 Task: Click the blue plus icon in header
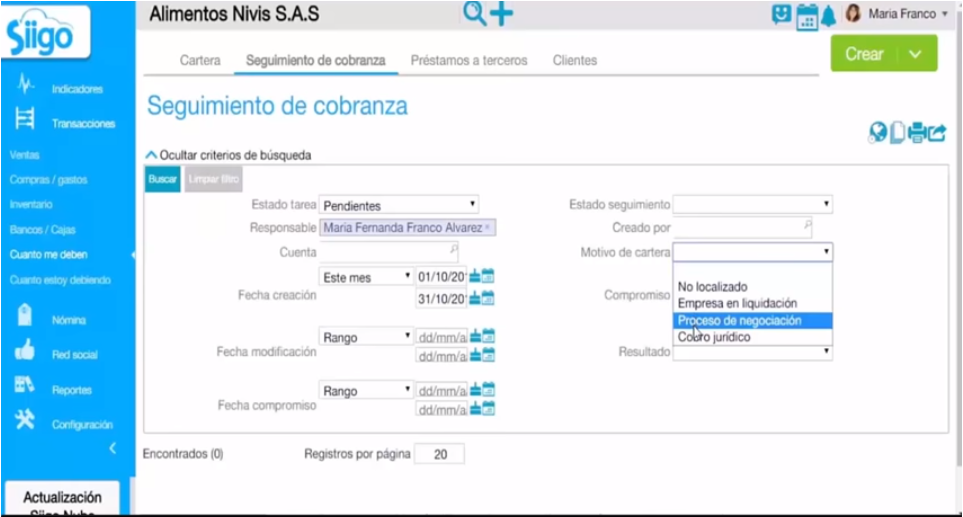tap(502, 14)
